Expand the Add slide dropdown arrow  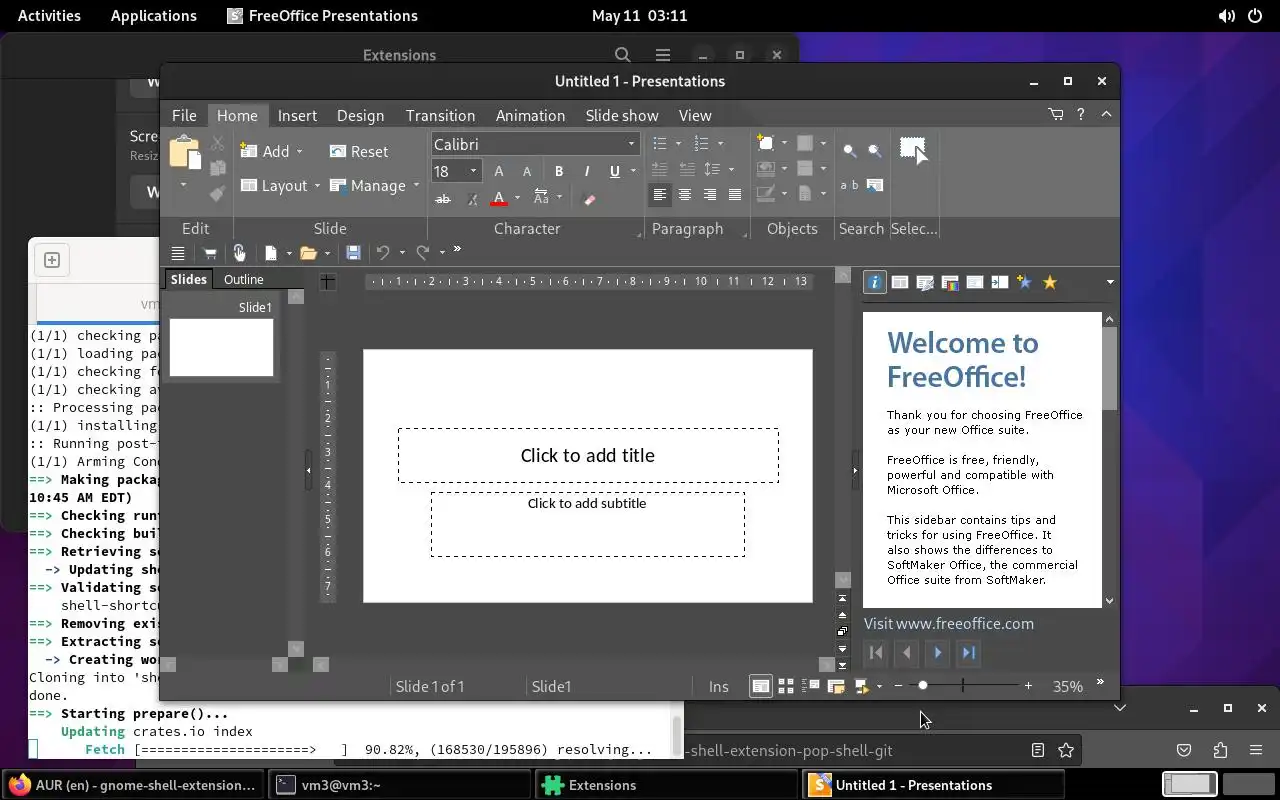click(300, 151)
